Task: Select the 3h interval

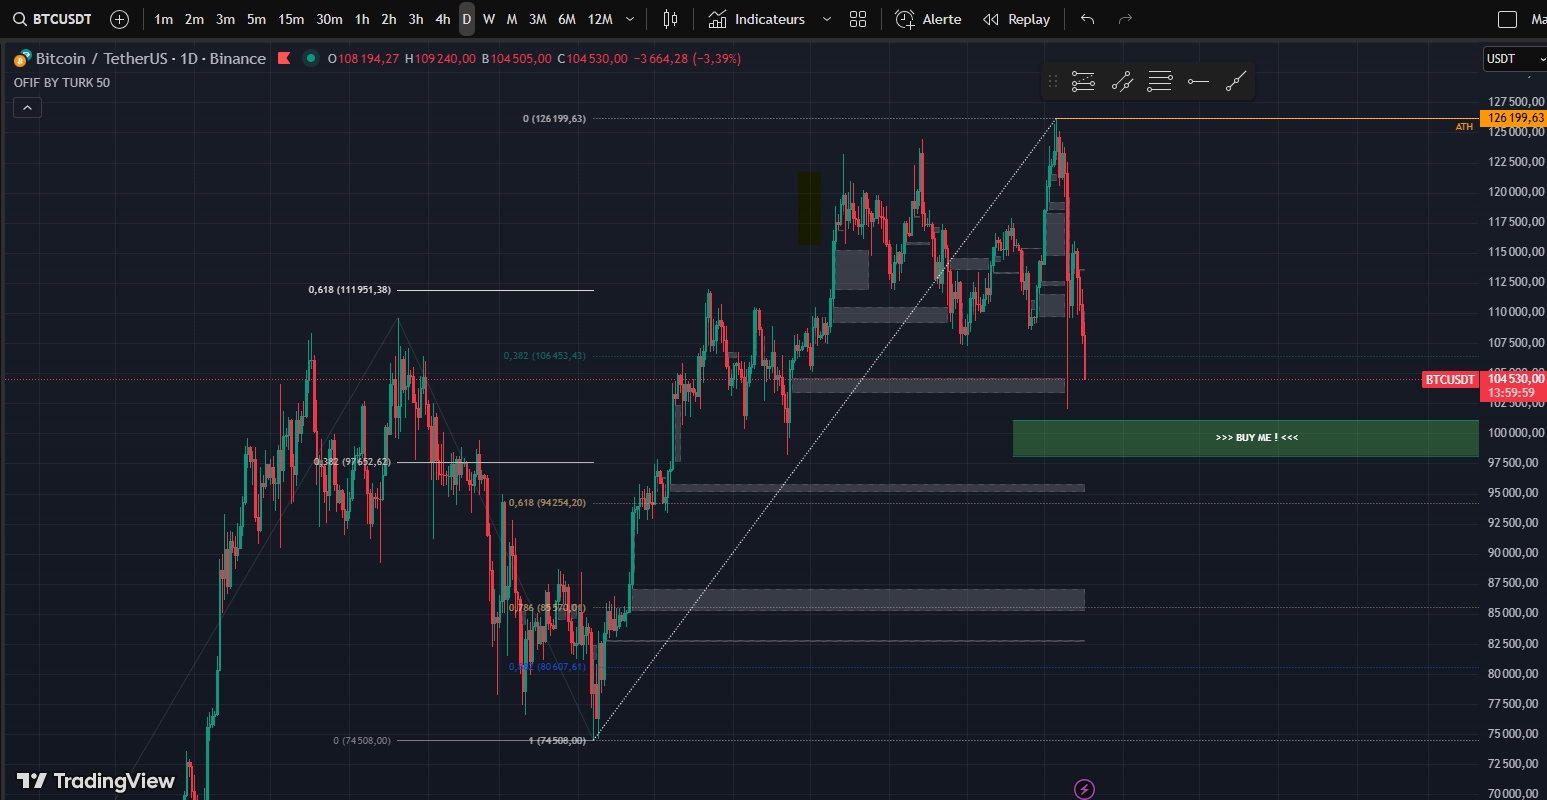Action: point(416,19)
